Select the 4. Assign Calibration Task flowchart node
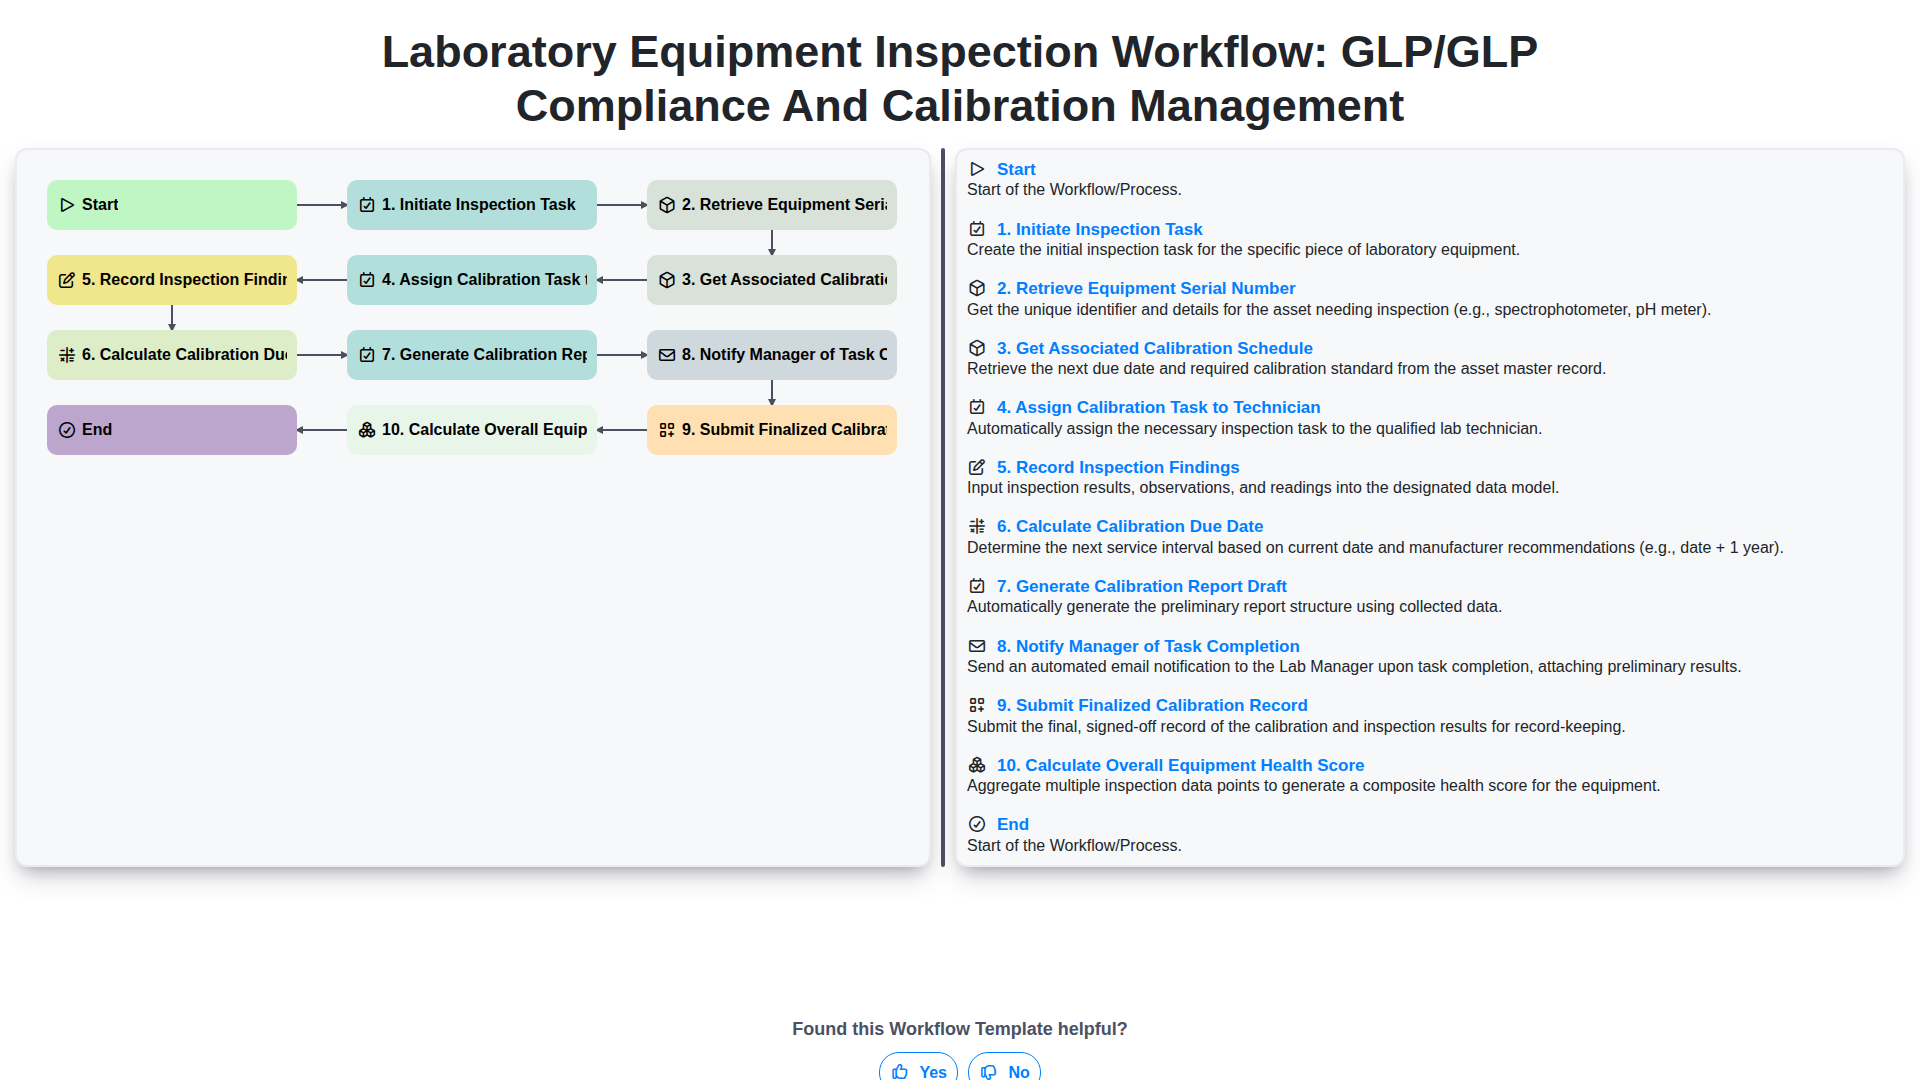Viewport: 1920px width, 1080px height. 472,280
